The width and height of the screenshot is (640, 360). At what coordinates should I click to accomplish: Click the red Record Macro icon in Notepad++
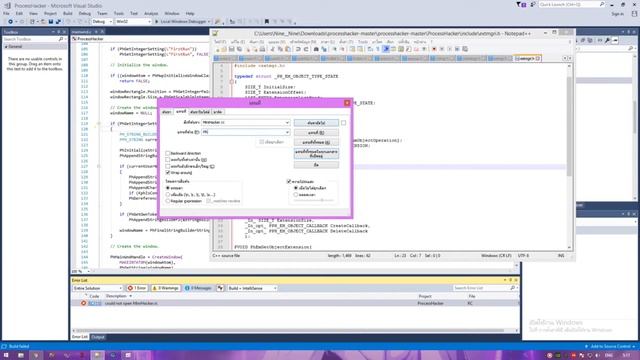click(434, 49)
